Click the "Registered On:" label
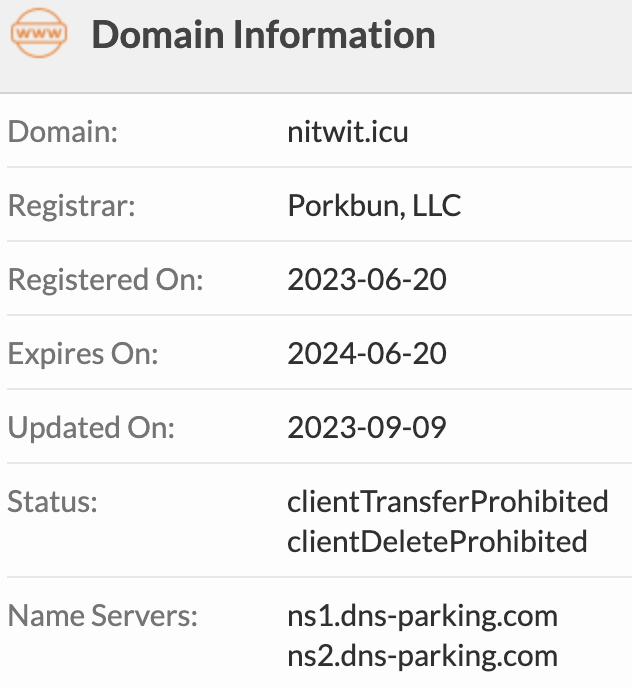Image resolution: width=632 pixels, height=688 pixels. point(105,280)
